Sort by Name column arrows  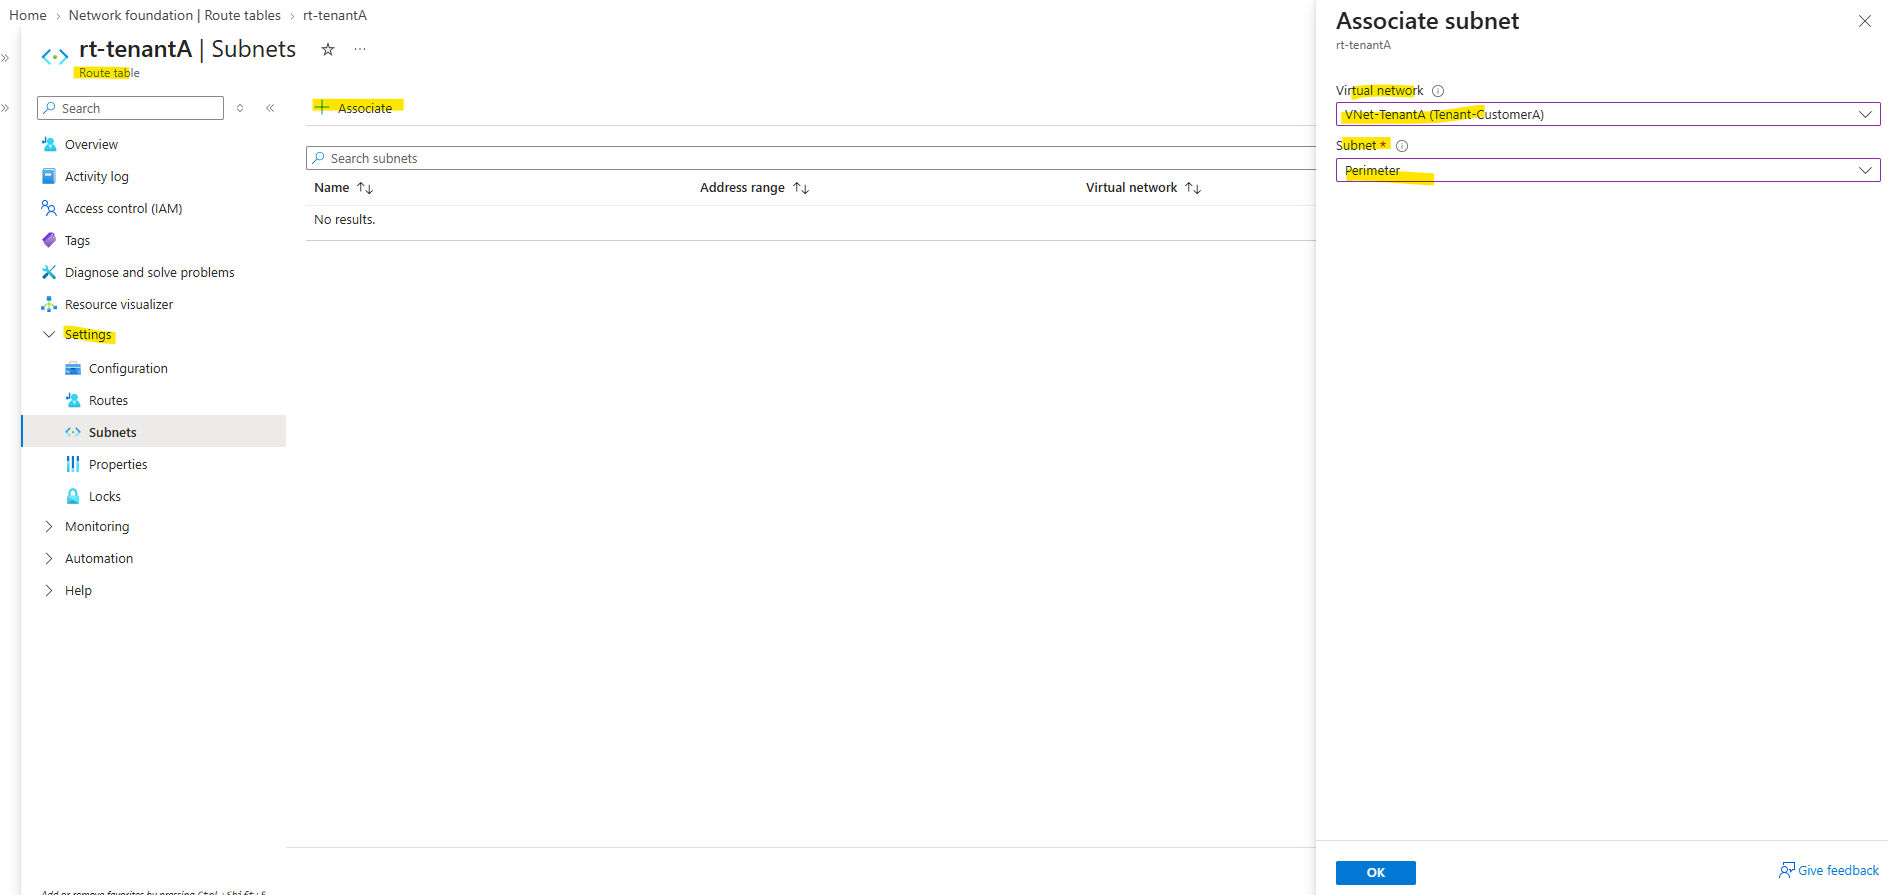365,188
